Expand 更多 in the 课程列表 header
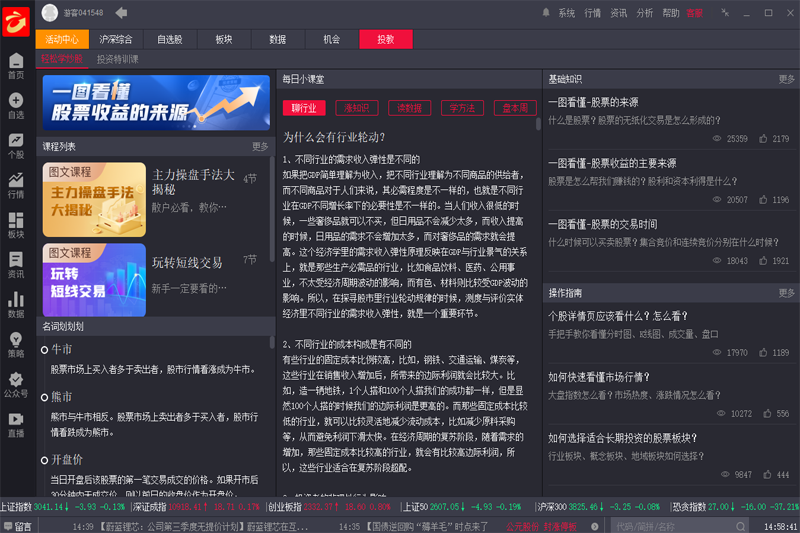Screen dimensions: 800x533 coord(260,146)
